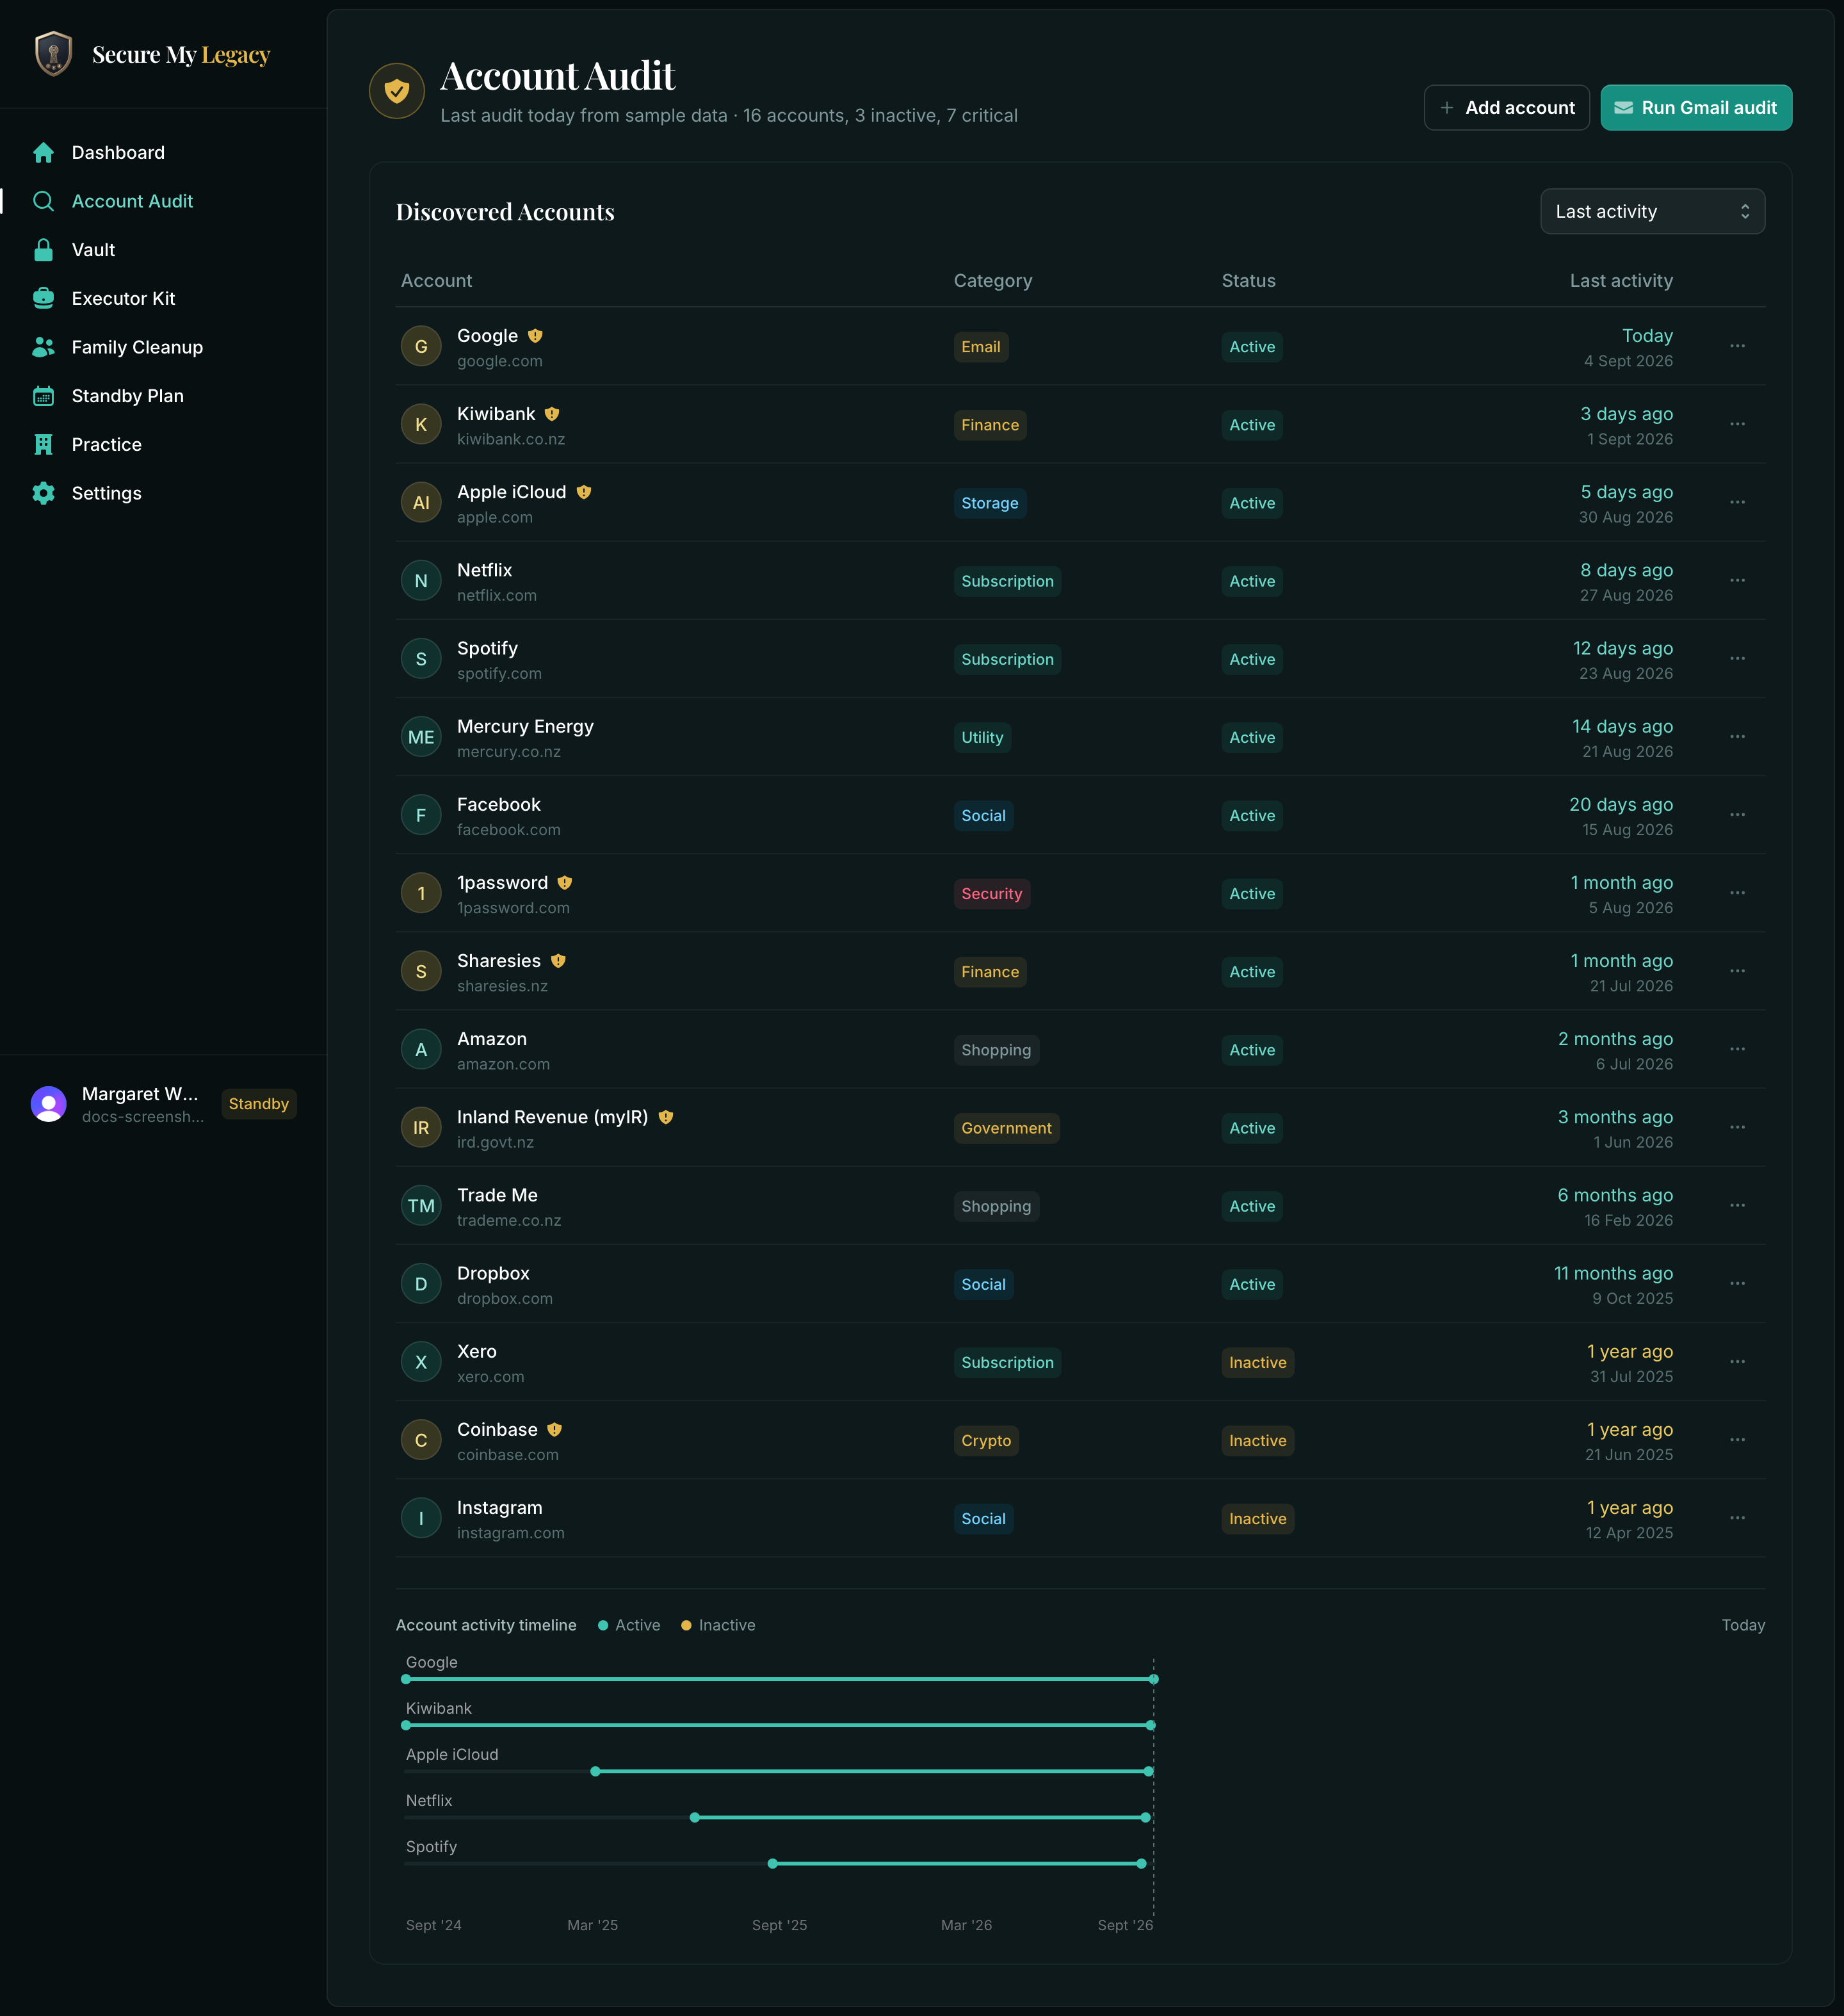Open the three-dot menu for Netflix row
The height and width of the screenshot is (2016, 1844).
(1737, 581)
